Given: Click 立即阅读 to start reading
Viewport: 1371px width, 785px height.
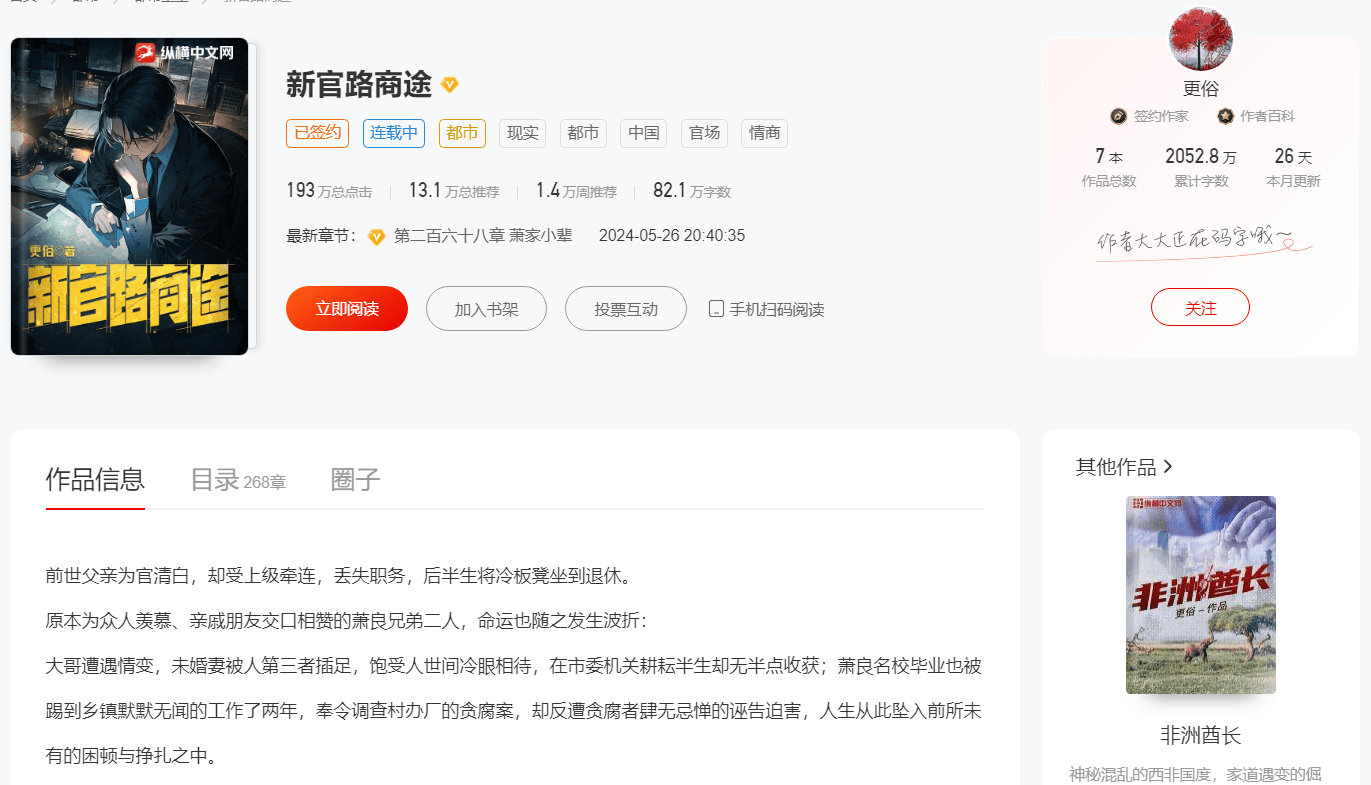Looking at the screenshot, I should tap(347, 309).
